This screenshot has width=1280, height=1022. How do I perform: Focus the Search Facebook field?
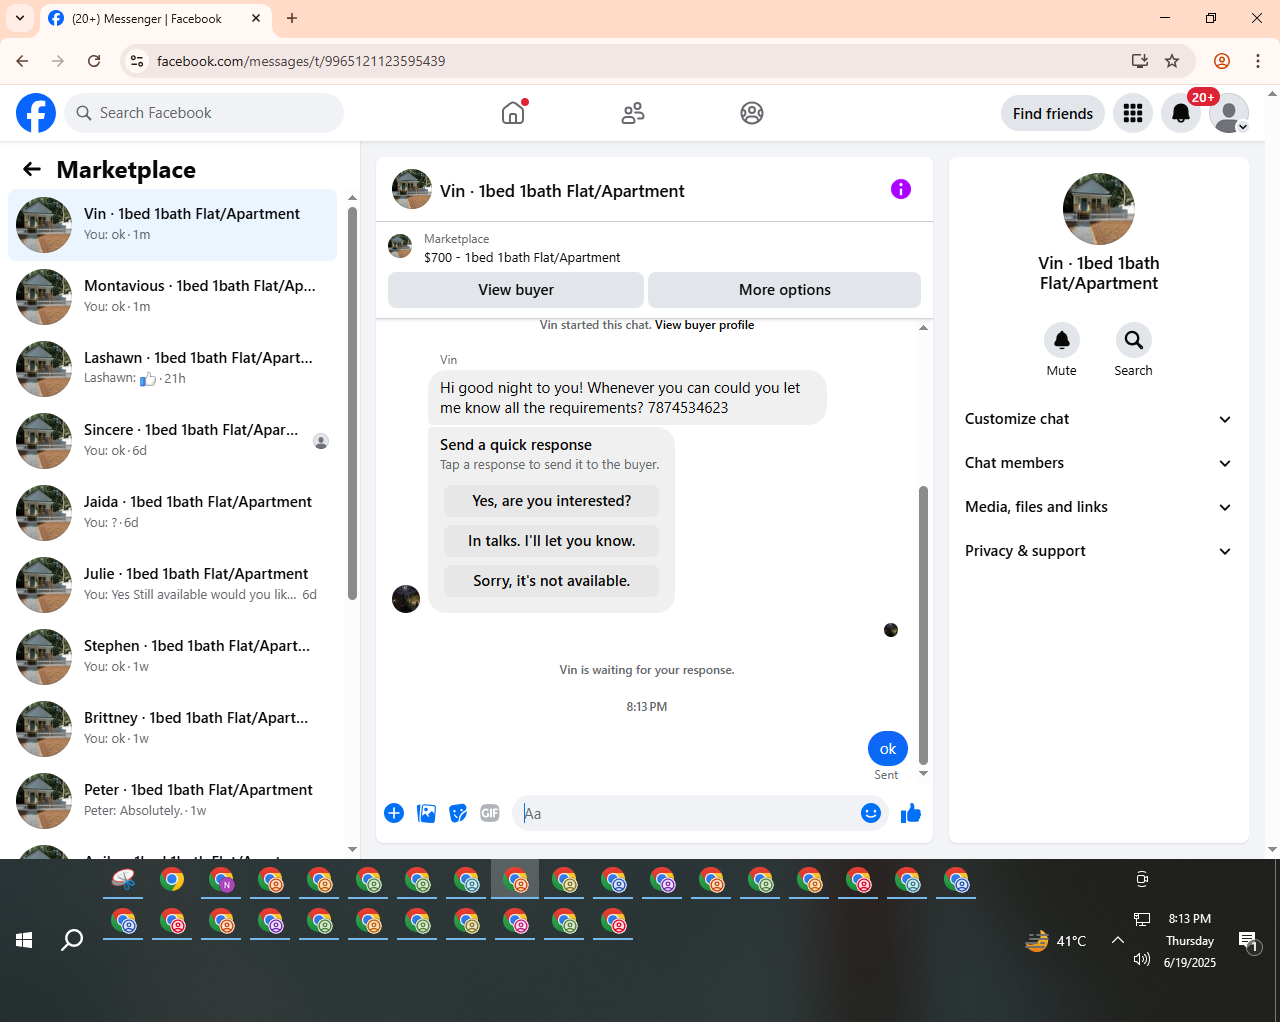coord(204,113)
